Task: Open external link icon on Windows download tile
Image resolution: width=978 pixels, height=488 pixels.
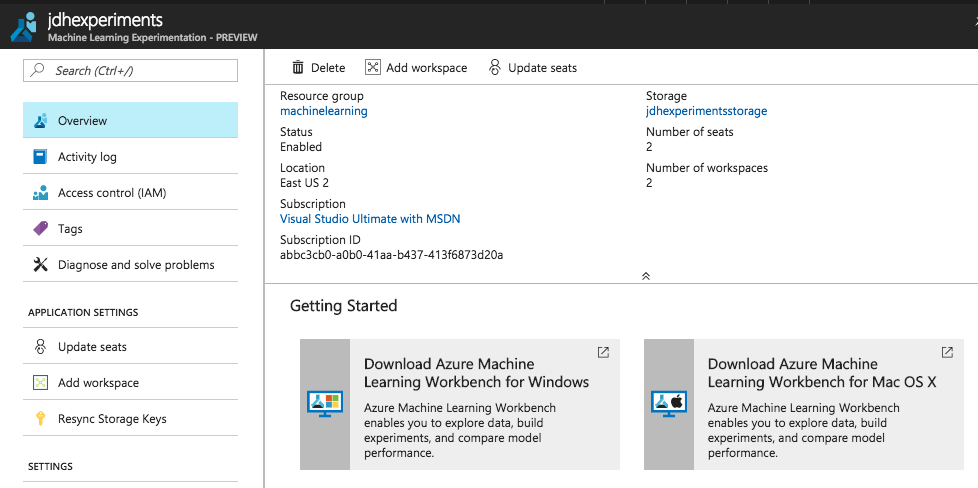Action: (x=603, y=353)
